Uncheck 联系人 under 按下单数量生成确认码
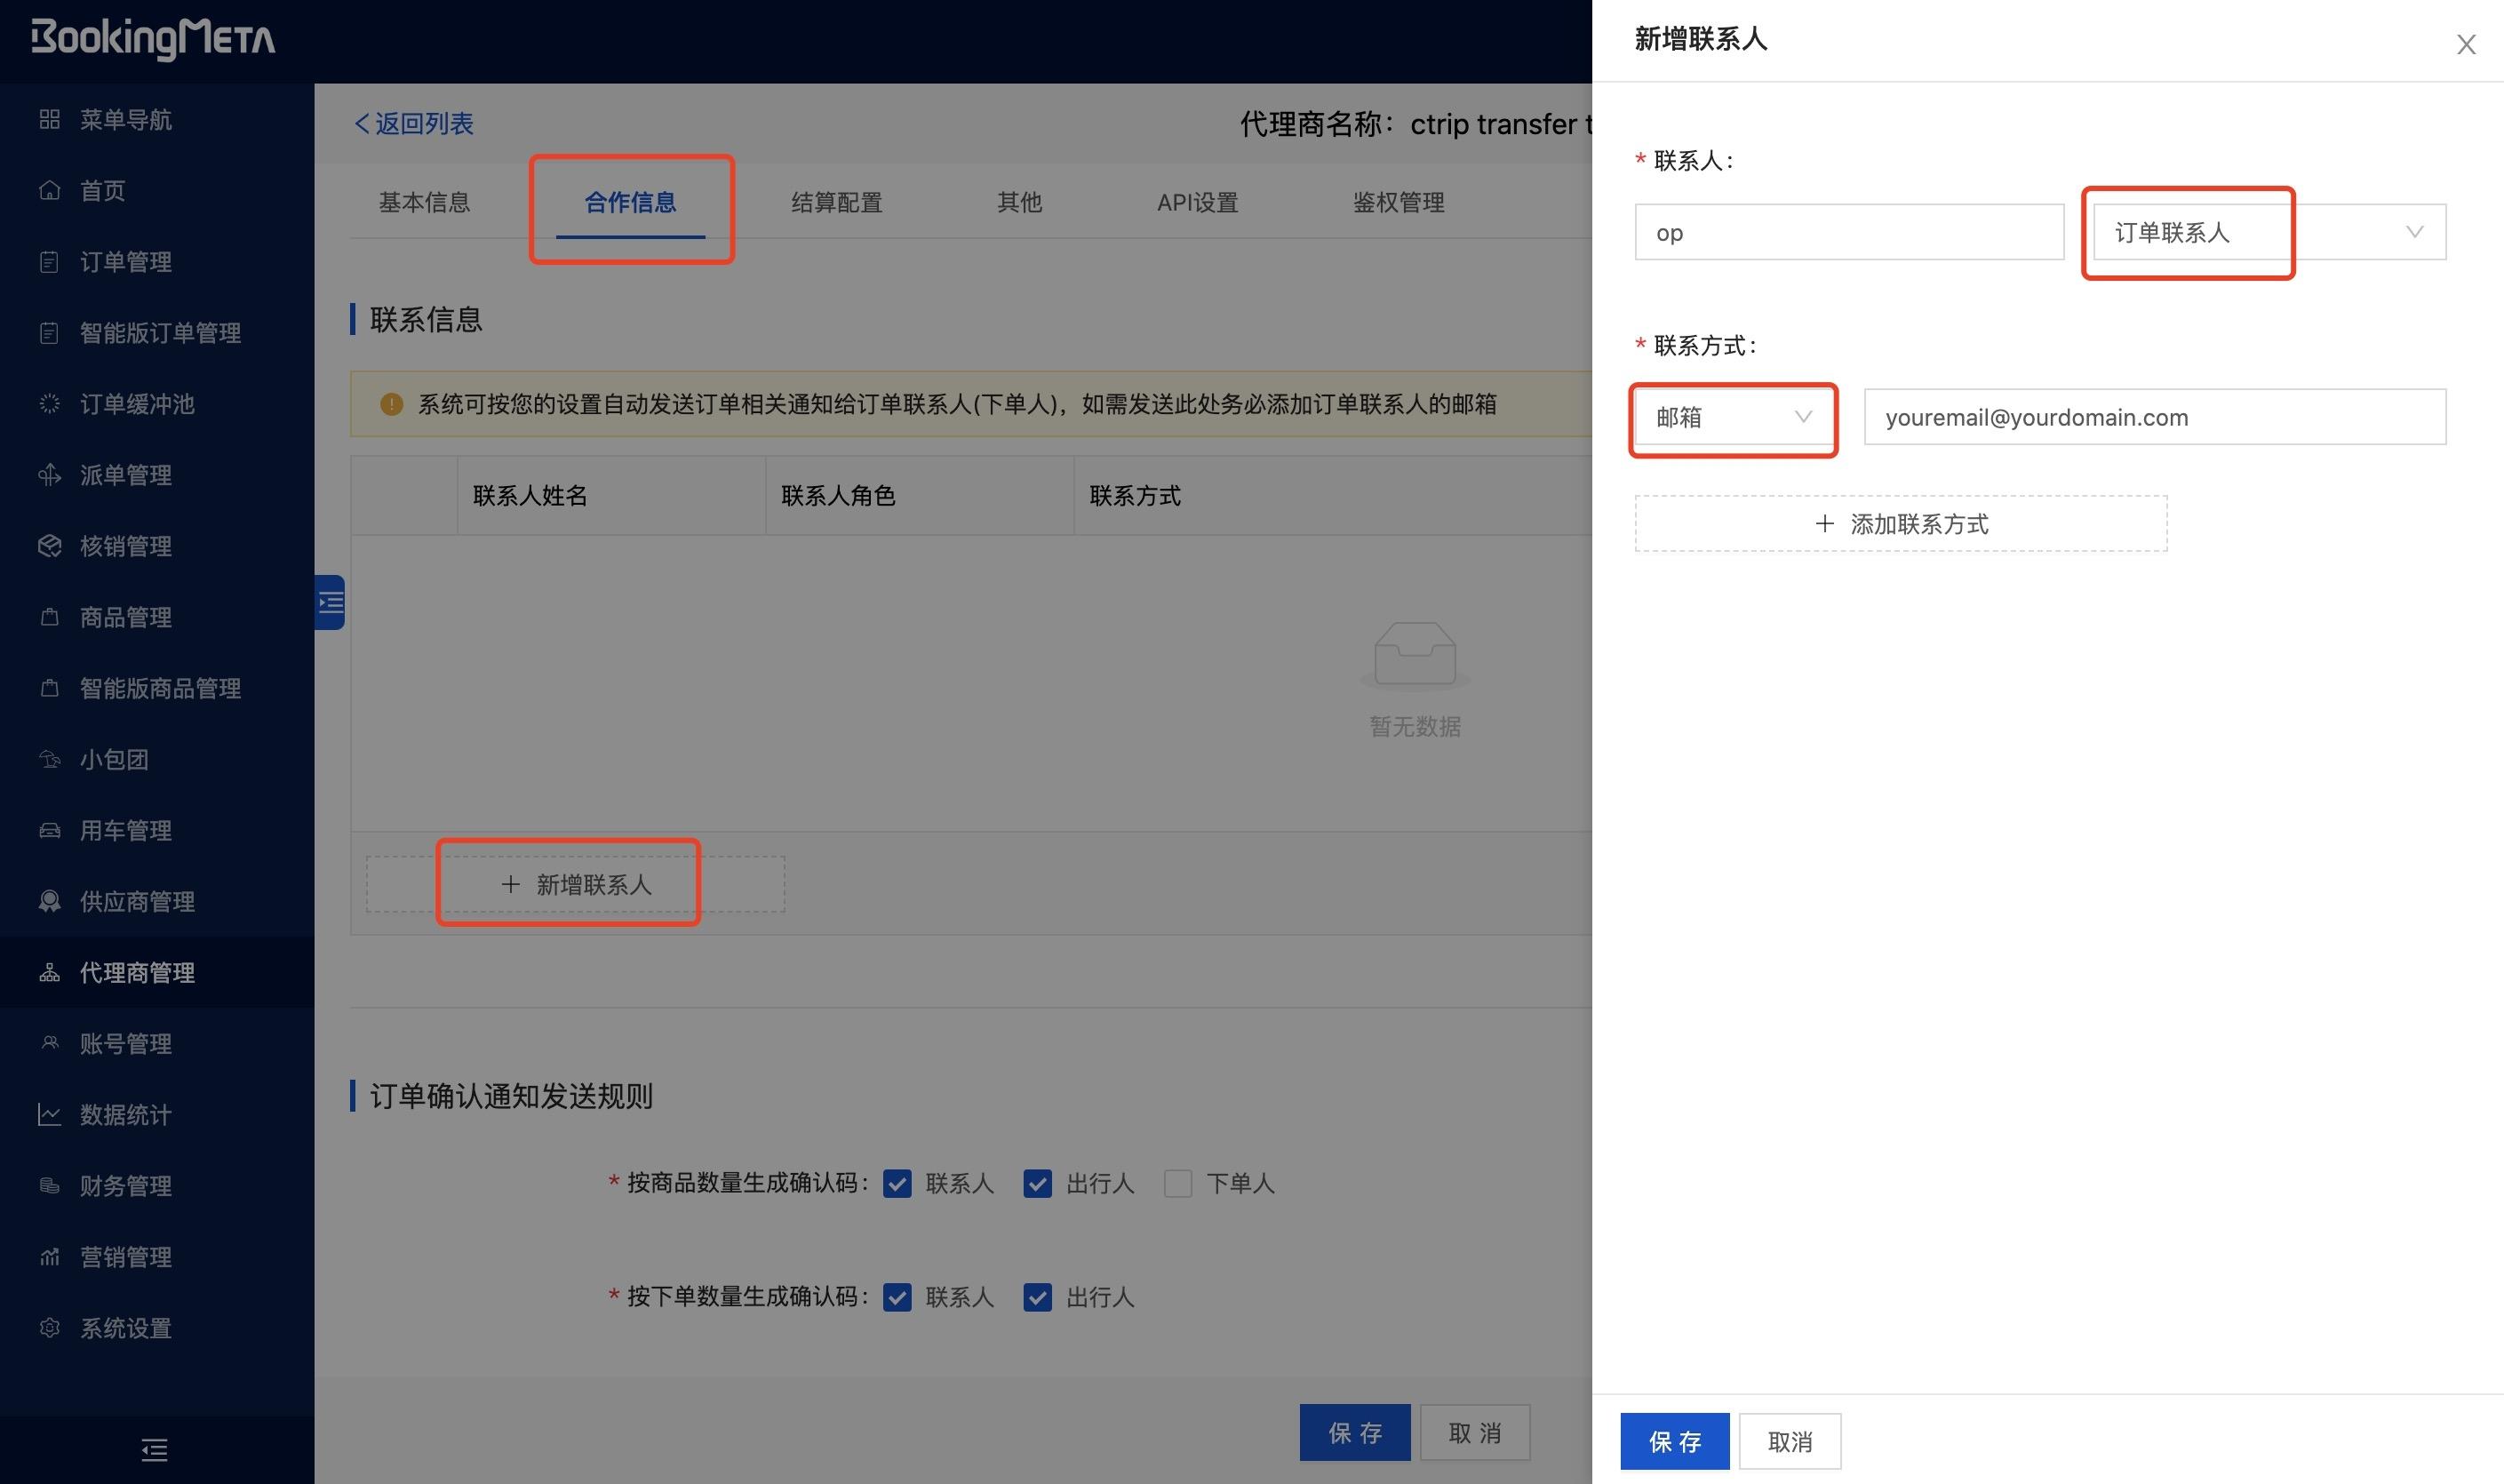The width and height of the screenshot is (2504, 1484). pyautogui.click(x=897, y=1297)
